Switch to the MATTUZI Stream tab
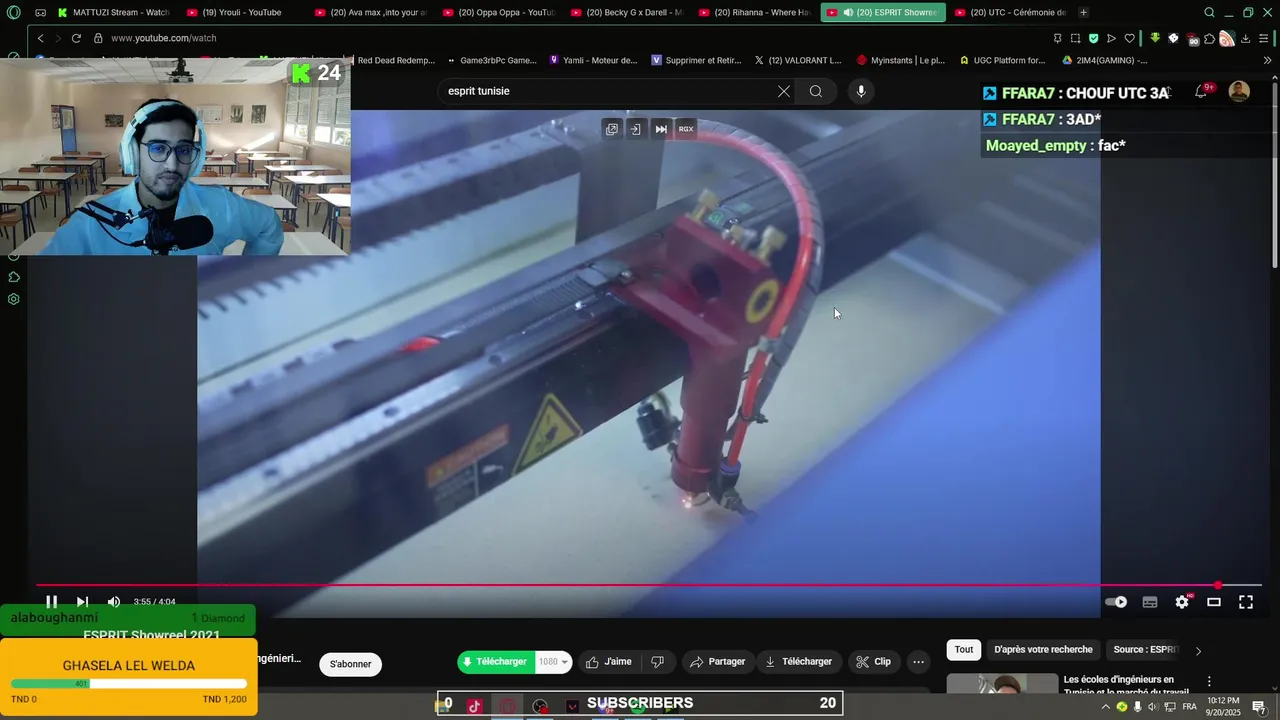This screenshot has width=1280, height=720. pyautogui.click(x=113, y=13)
